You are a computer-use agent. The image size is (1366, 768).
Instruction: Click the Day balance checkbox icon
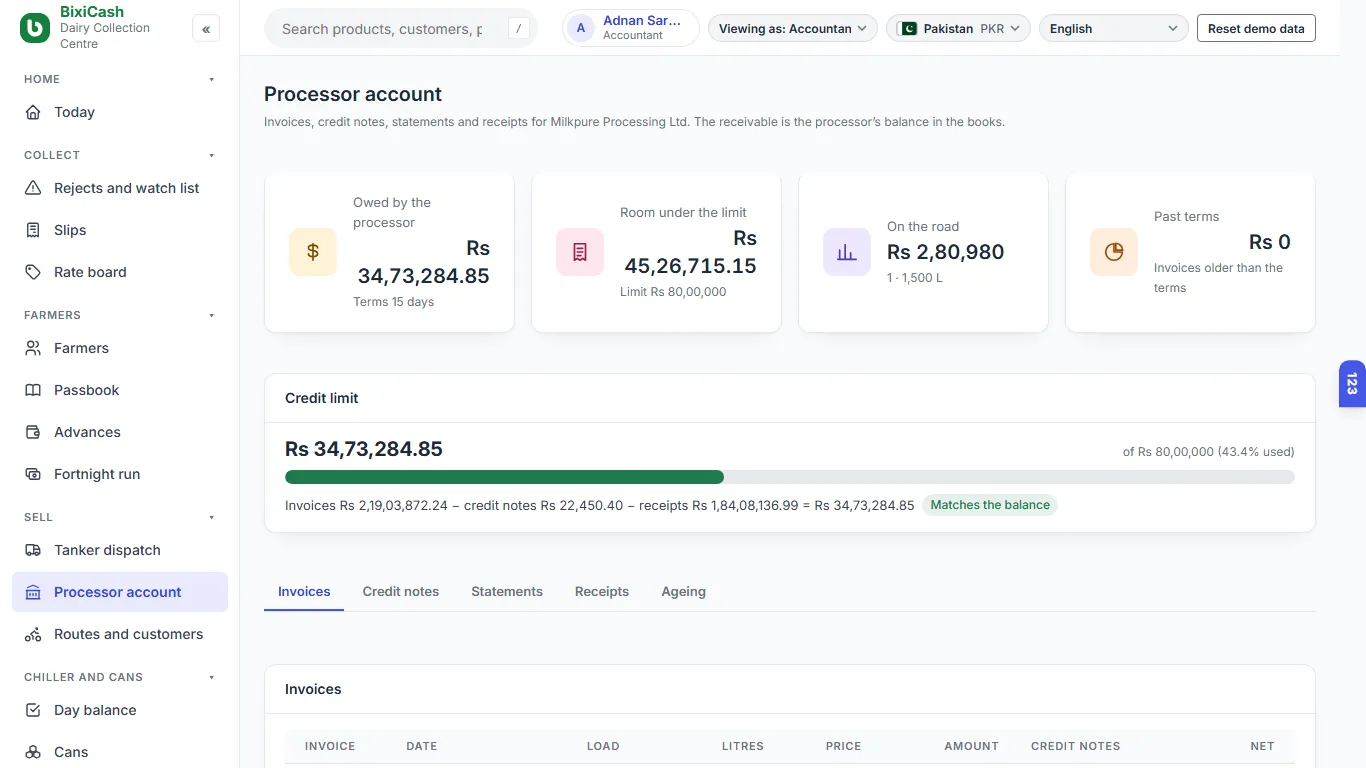pyautogui.click(x=33, y=710)
